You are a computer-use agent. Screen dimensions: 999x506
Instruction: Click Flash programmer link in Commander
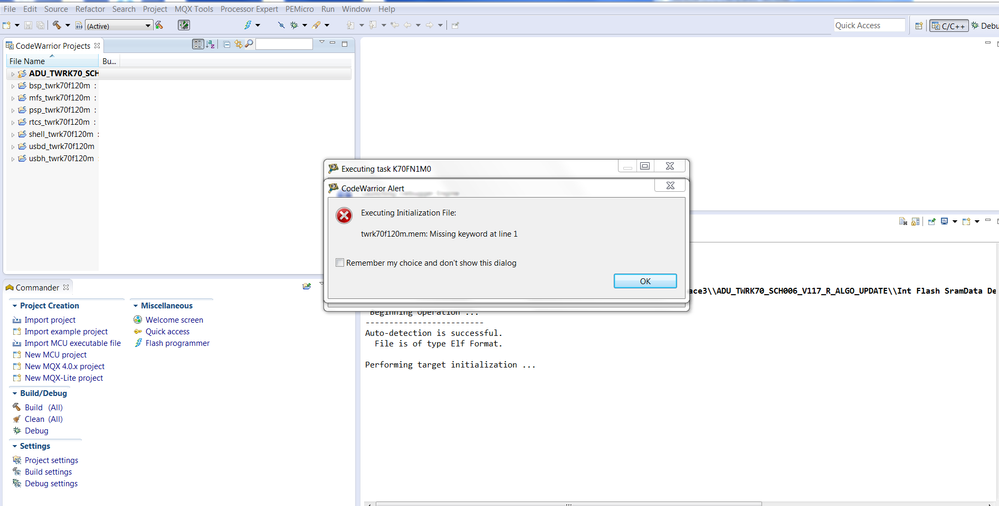click(177, 343)
